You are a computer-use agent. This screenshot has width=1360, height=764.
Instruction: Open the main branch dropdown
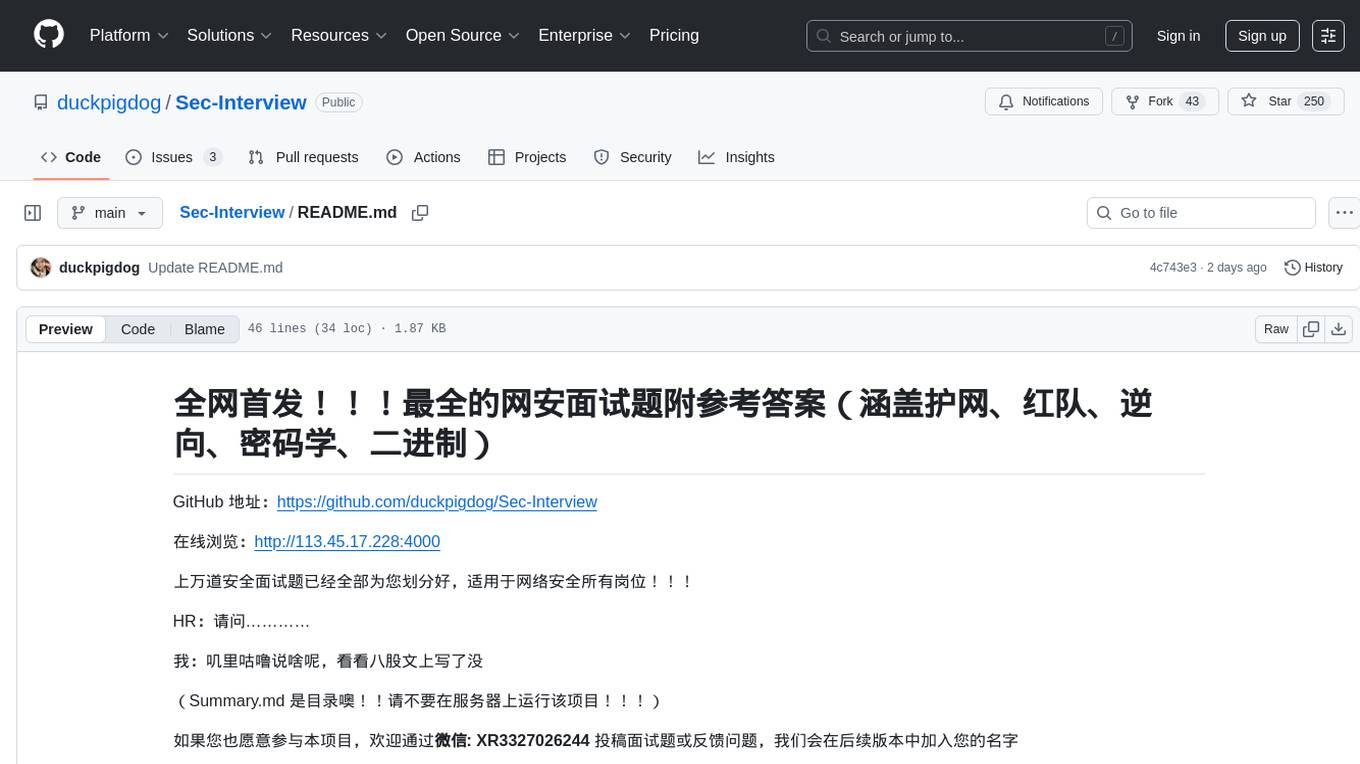point(110,213)
